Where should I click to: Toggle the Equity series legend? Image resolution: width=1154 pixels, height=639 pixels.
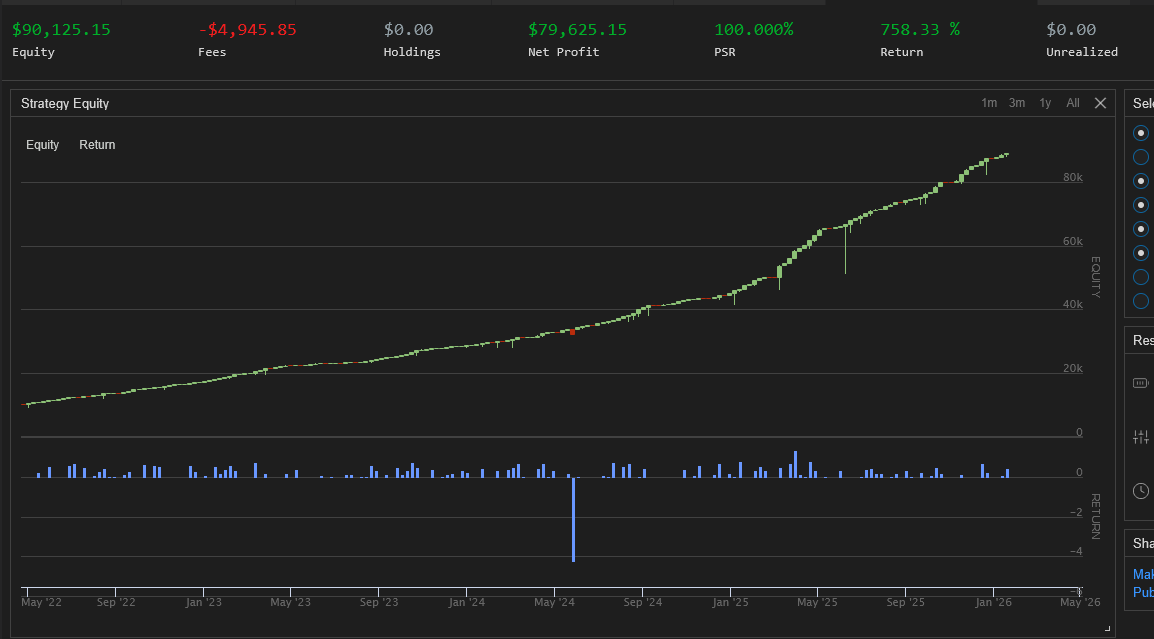(42, 145)
